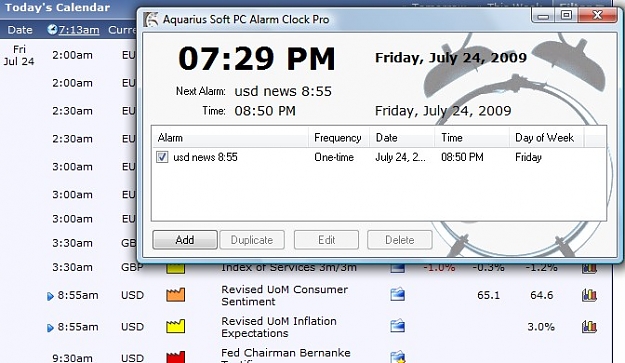Toggle the 'usd news 8:55' alarm checkbox
The width and height of the screenshot is (625, 363).
coord(162,157)
